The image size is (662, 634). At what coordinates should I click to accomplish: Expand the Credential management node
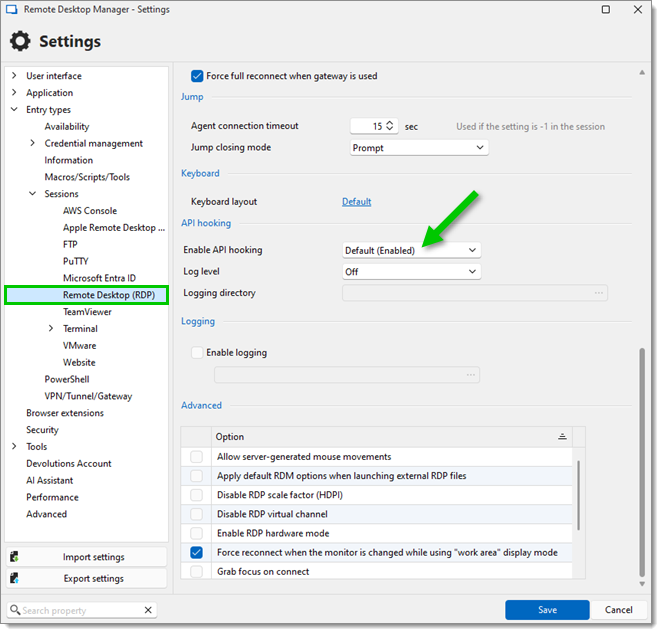(x=33, y=144)
